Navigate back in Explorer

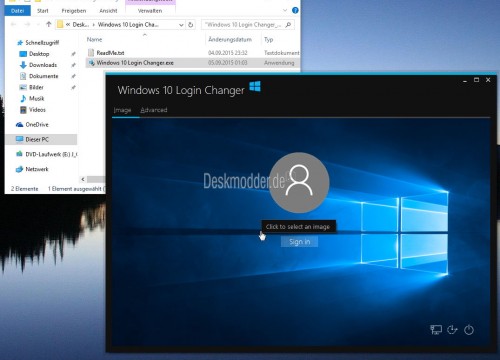point(14,24)
